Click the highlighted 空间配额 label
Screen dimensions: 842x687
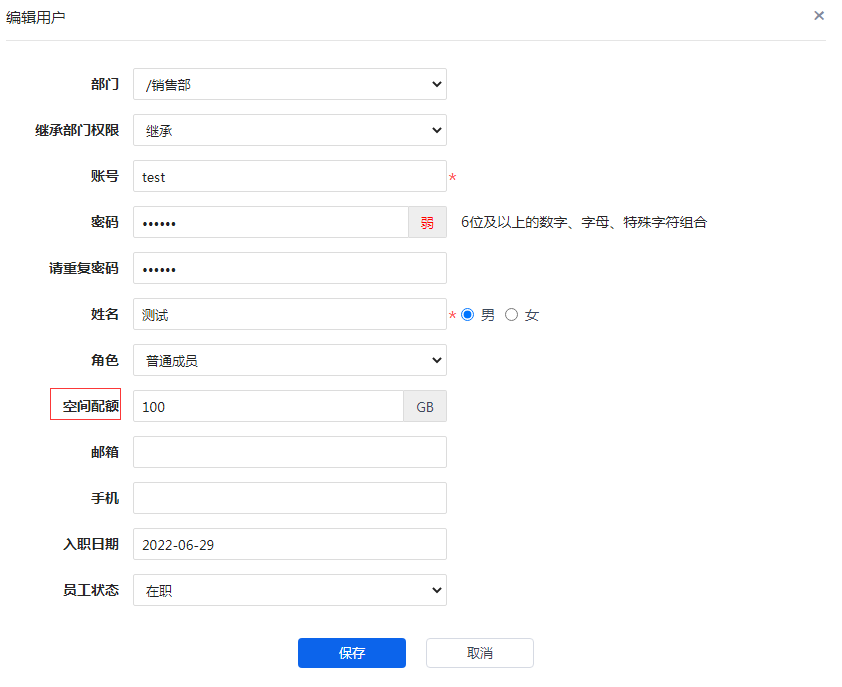coord(86,405)
